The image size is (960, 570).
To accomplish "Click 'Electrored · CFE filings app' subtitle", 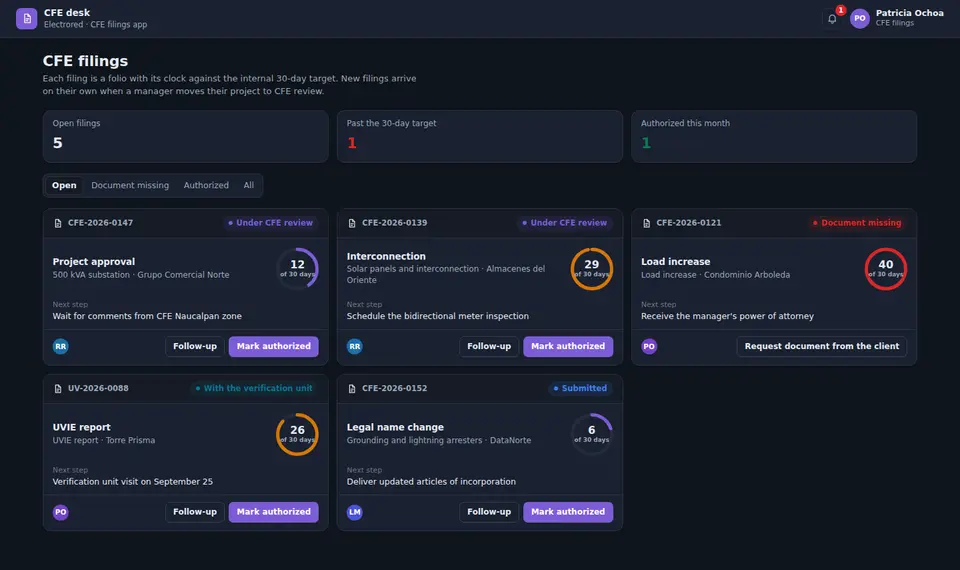I will point(96,24).
